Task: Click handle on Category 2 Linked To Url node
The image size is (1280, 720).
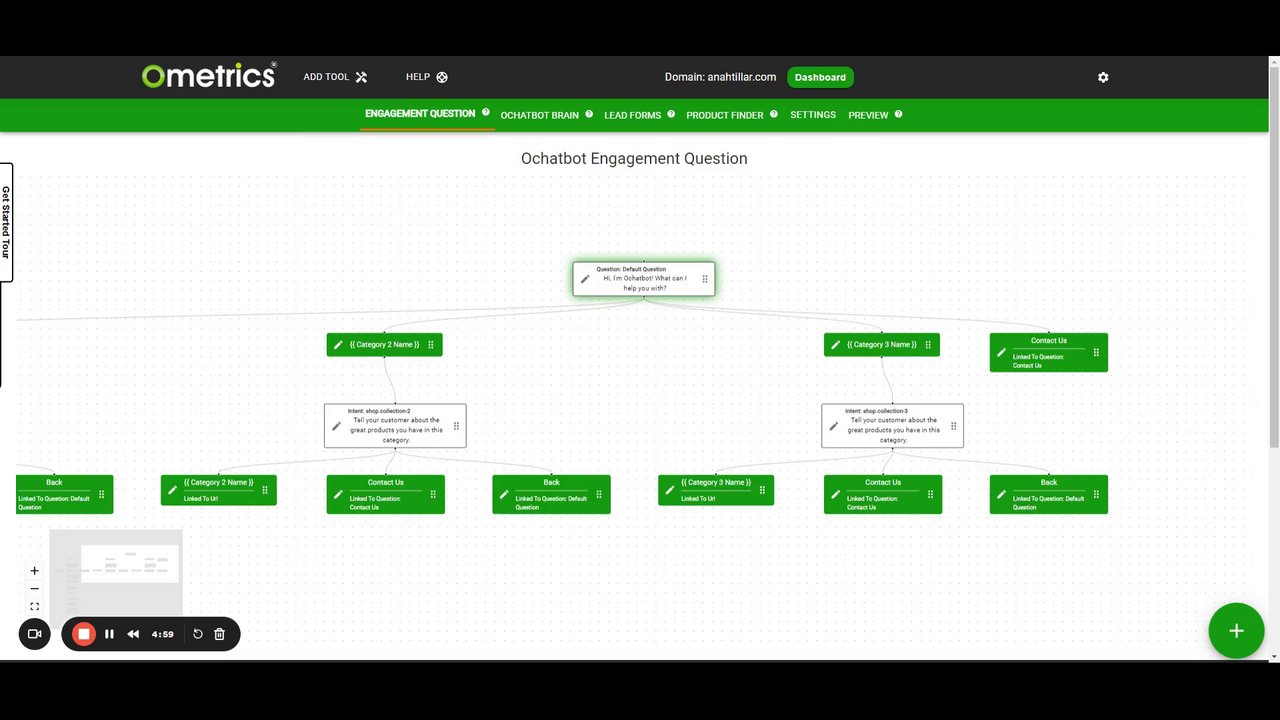Action: tap(265, 490)
